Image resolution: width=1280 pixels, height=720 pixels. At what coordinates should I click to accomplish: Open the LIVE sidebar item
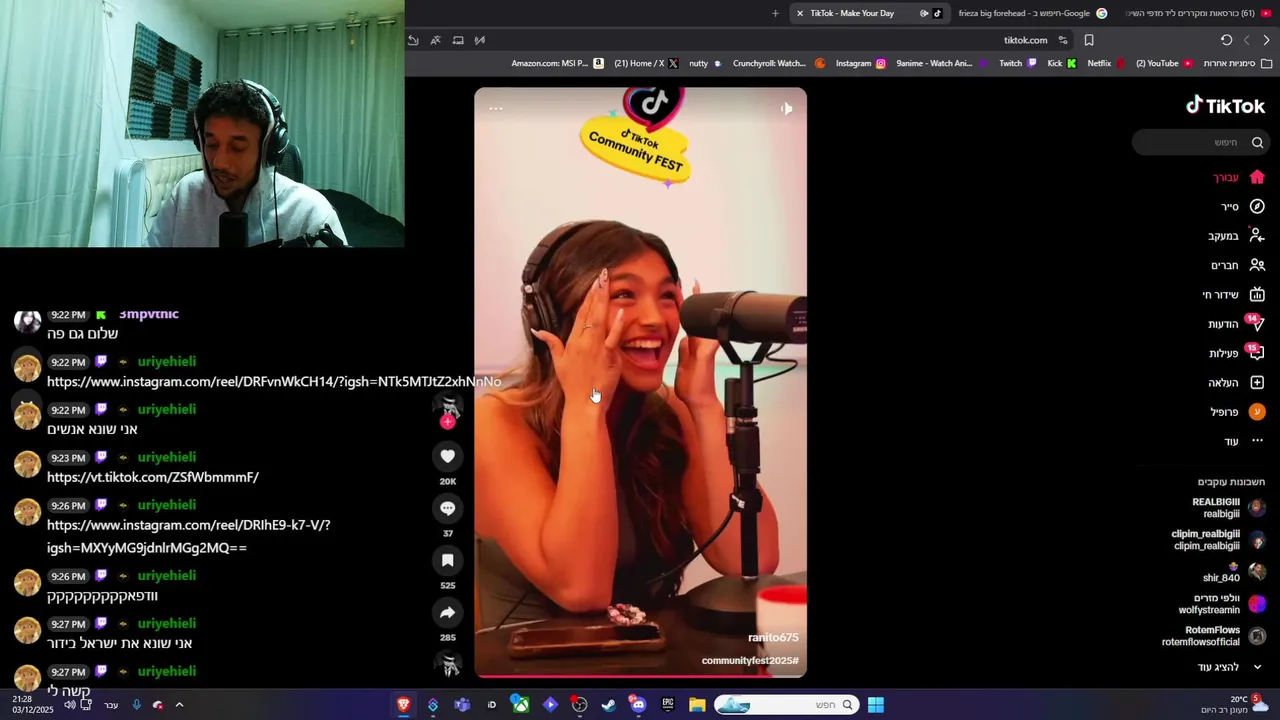coord(1233,294)
